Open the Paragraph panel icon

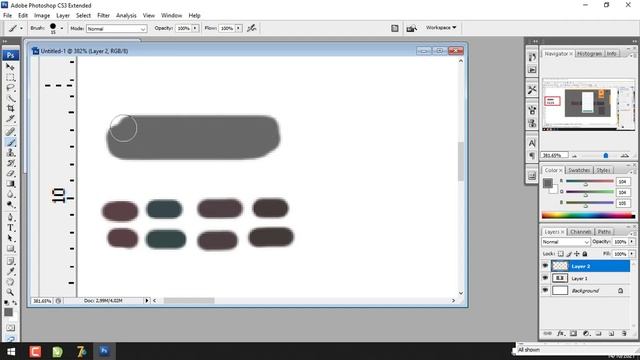click(x=532, y=156)
